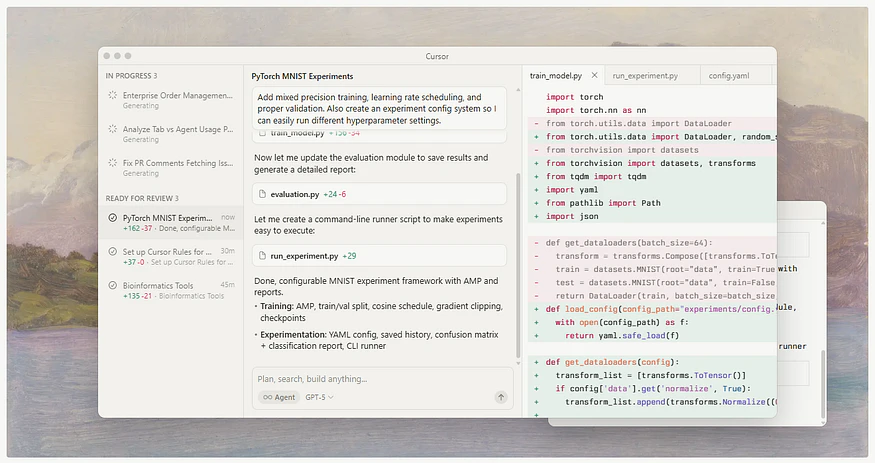Select the Bioinformatics Tools task
The image size is (875, 463).
pyautogui.click(x=171, y=290)
